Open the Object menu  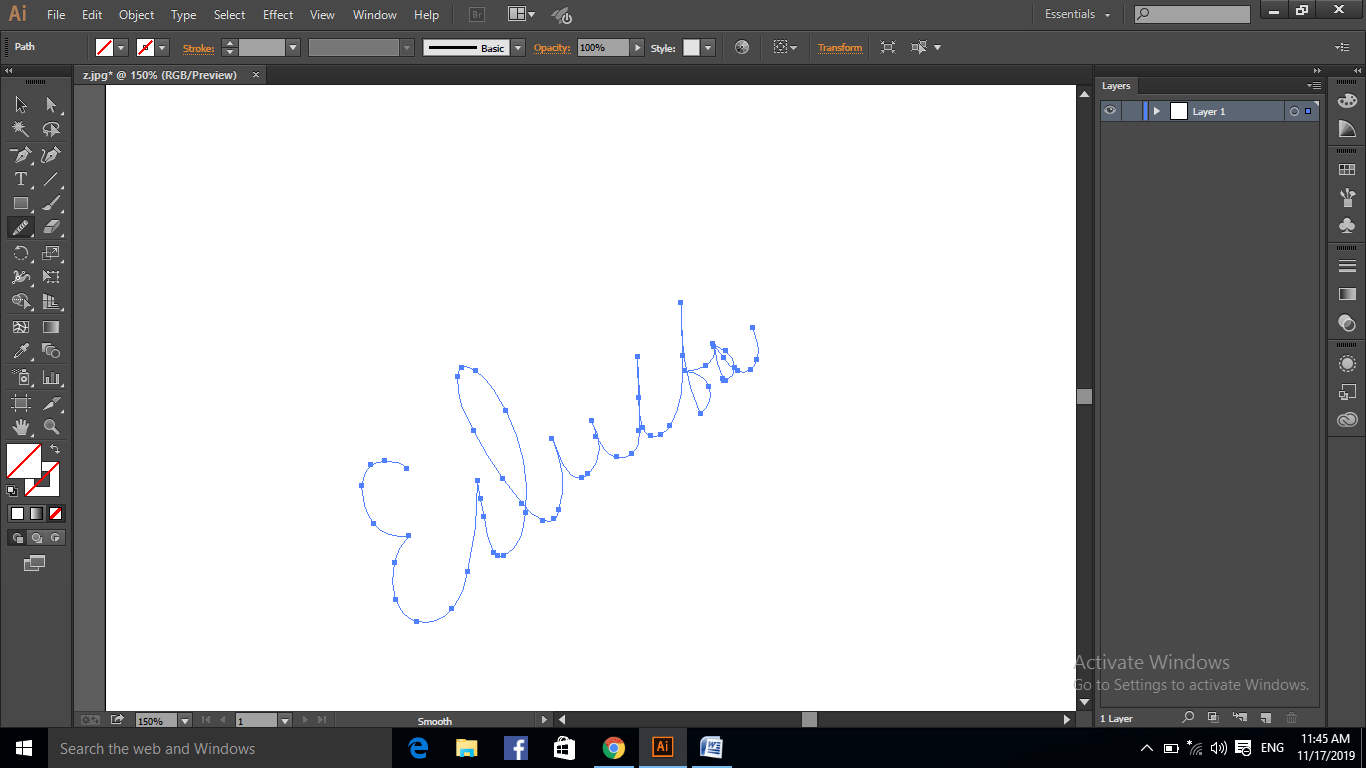click(136, 15)
